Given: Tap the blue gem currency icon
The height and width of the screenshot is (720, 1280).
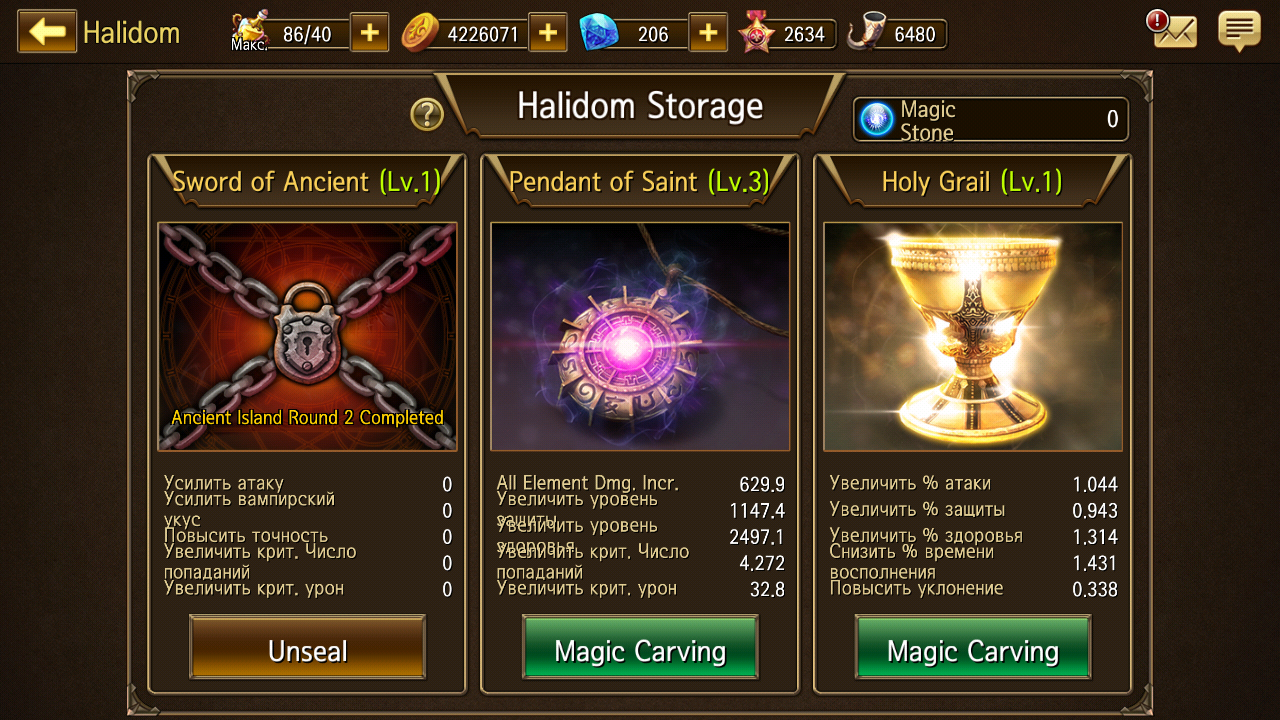Looking at the screenshot, I should 598,33.
